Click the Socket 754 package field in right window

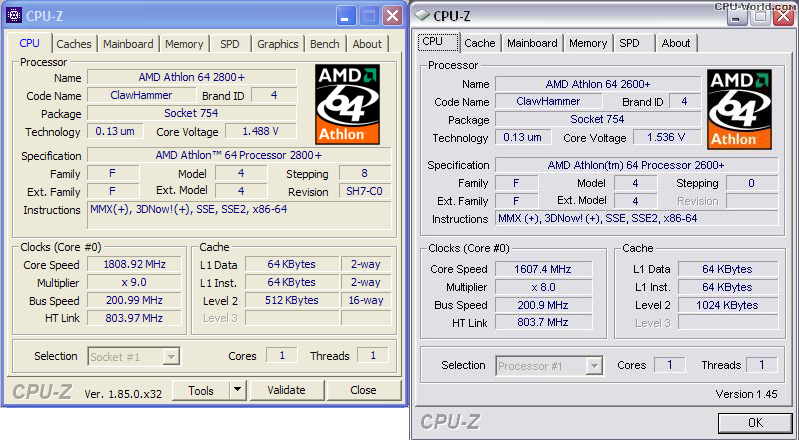point(598,119)
